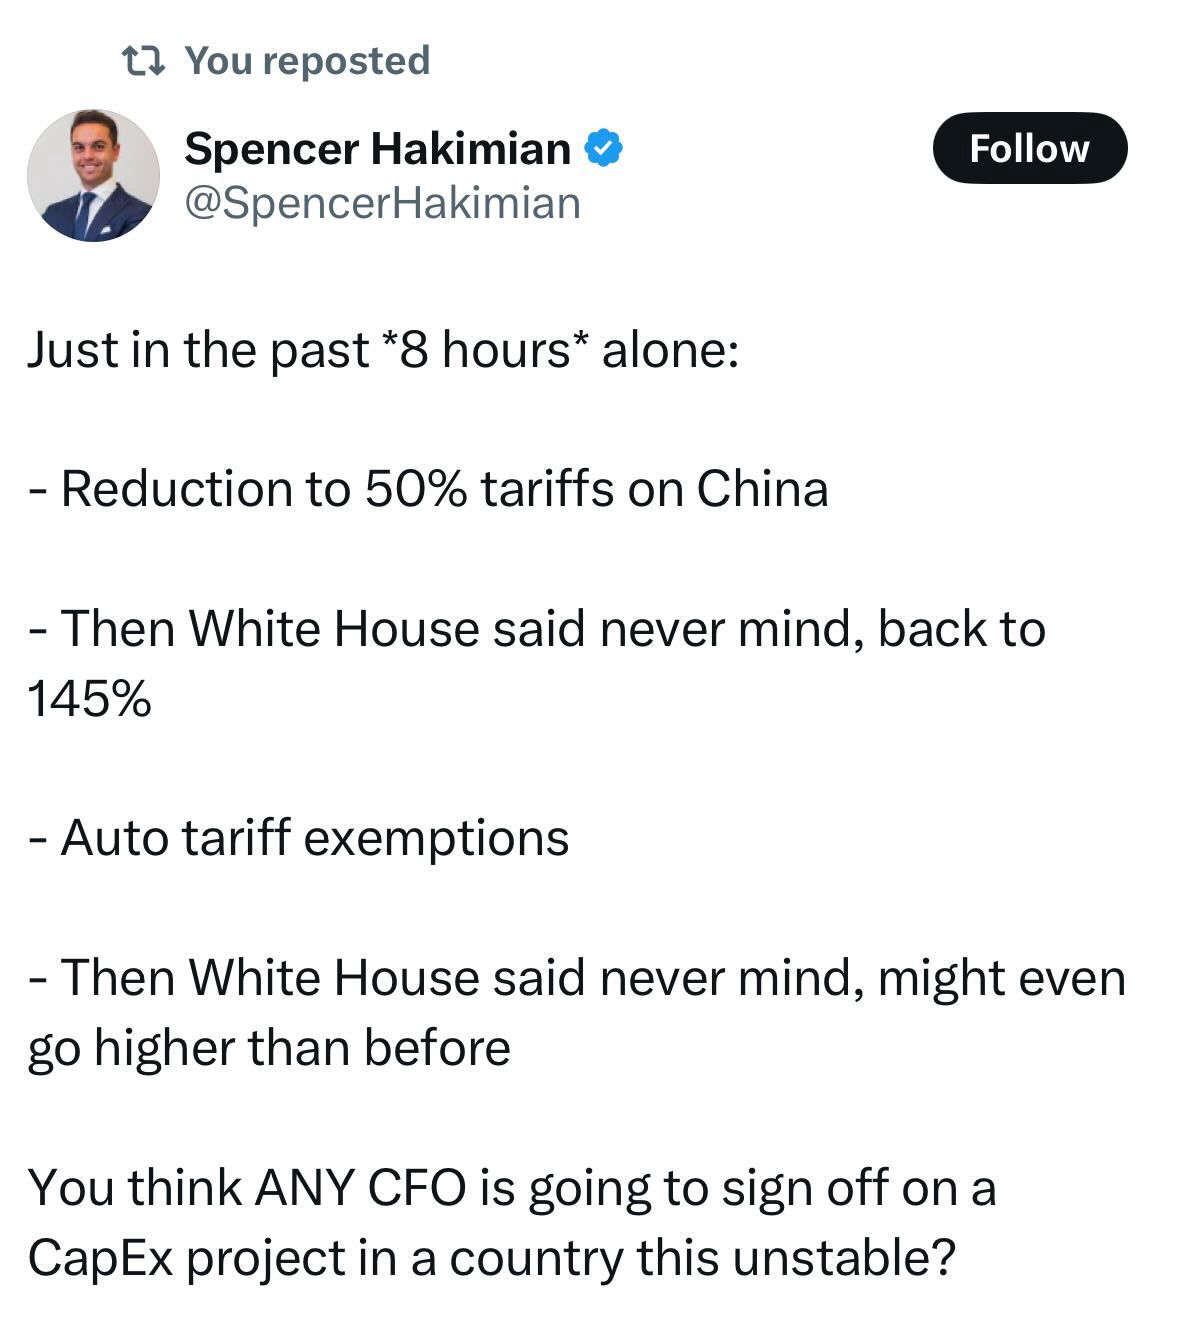Click the word "China" in the tweet
The width and height of the screenshot is (1179, 1330).
[762, 490]
